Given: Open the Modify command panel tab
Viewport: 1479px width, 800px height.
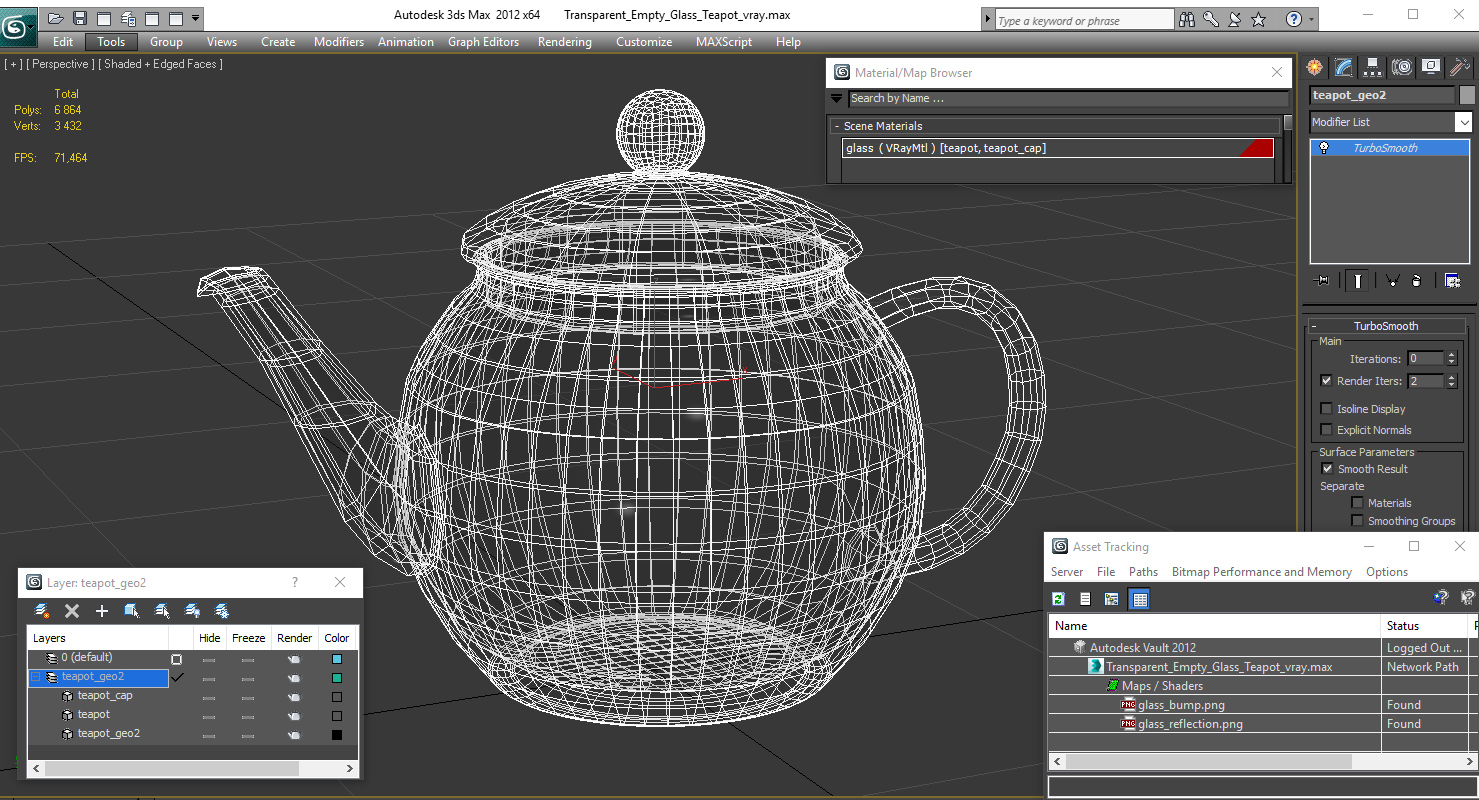Looking at the screenshot, I should point(1343,67).
